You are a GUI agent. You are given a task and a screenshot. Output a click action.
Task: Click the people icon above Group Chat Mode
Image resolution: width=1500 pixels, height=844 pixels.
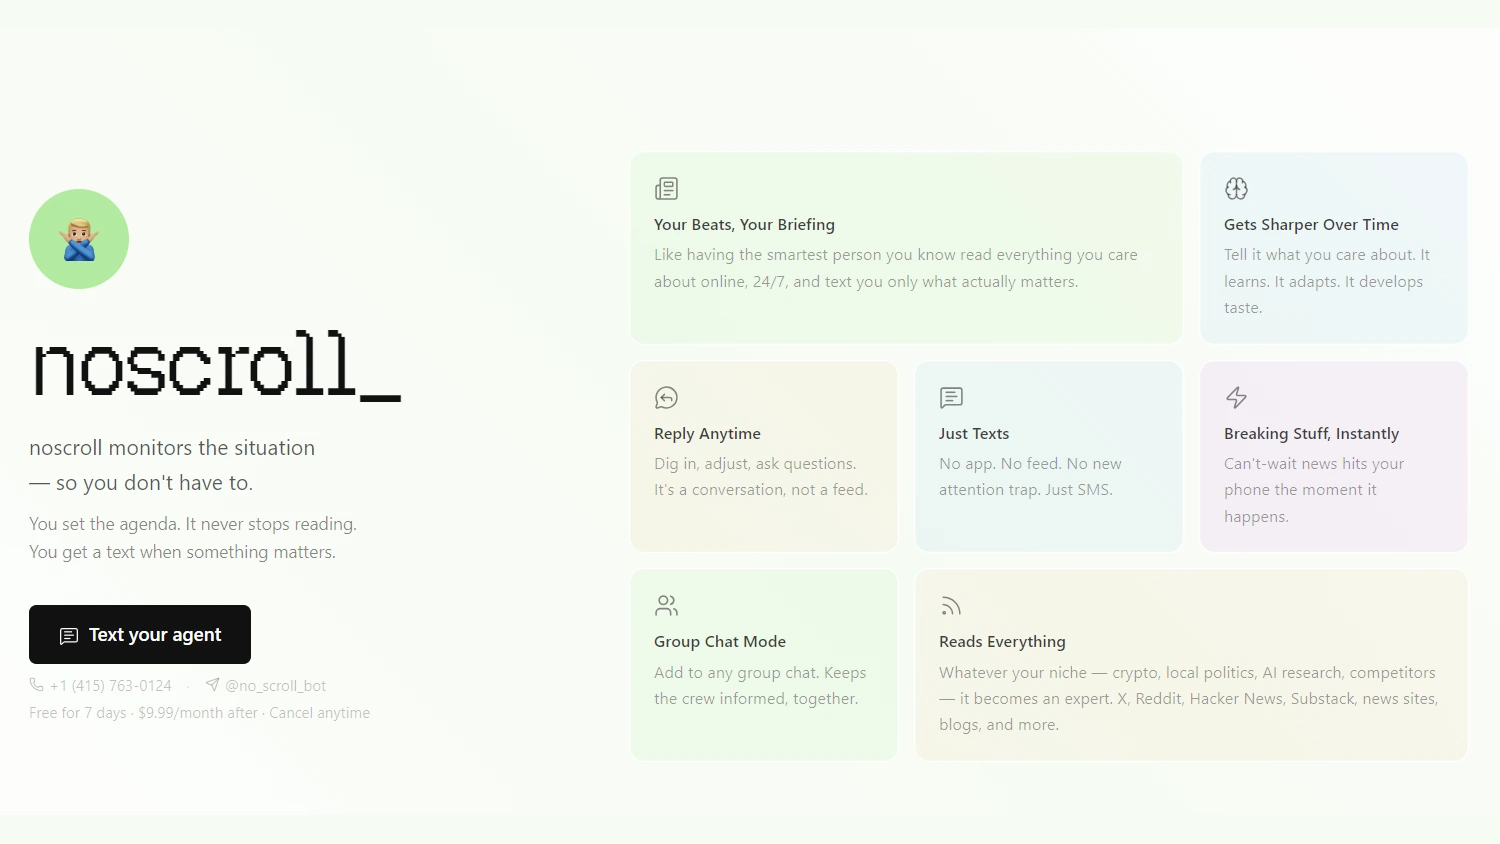[666, 606]
